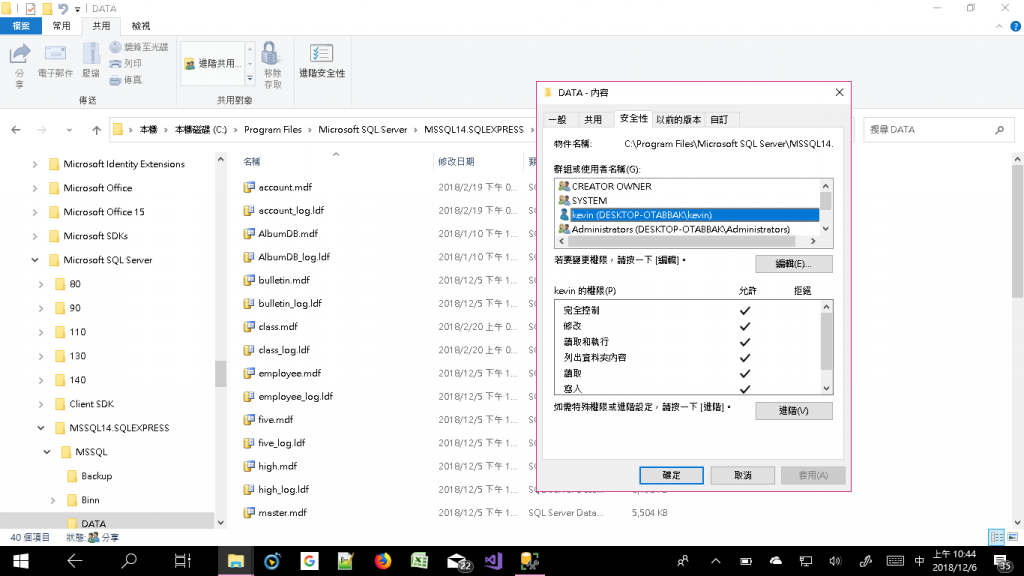Switch to large icons view button
Screen dimensions: 1024x576
[1013, 537]
